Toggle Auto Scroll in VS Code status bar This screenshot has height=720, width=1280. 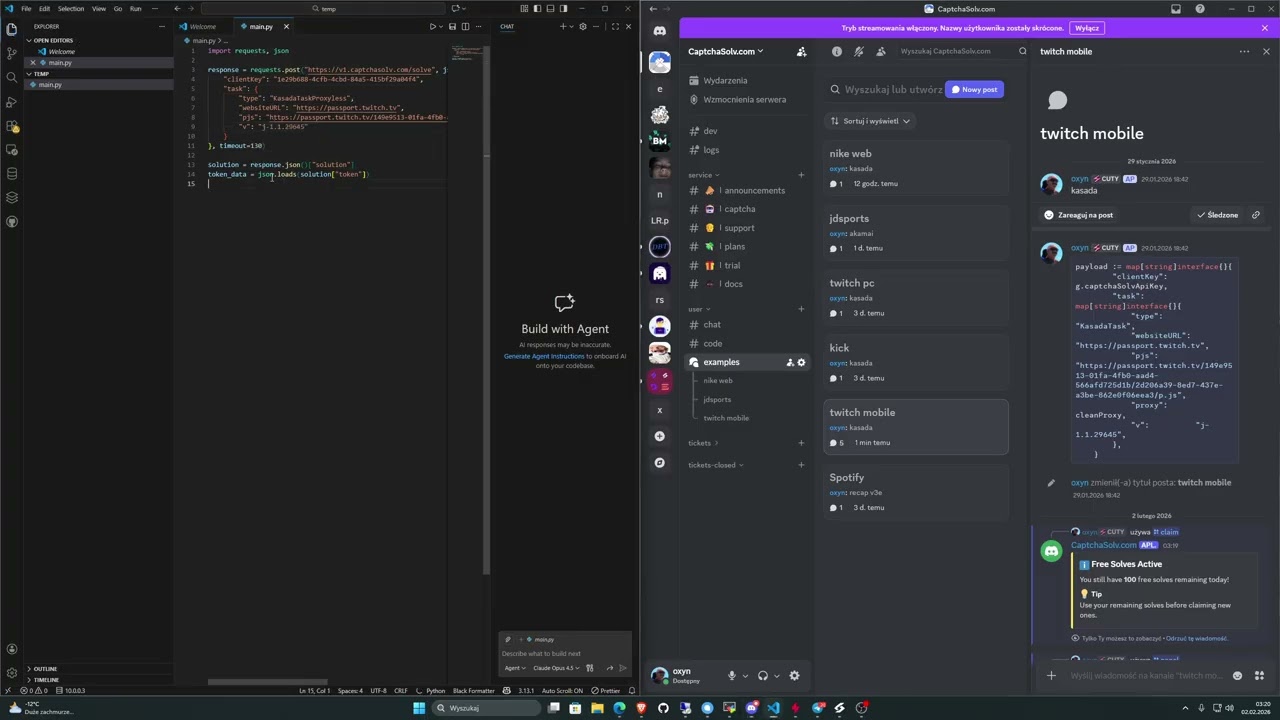coord(562,690)
